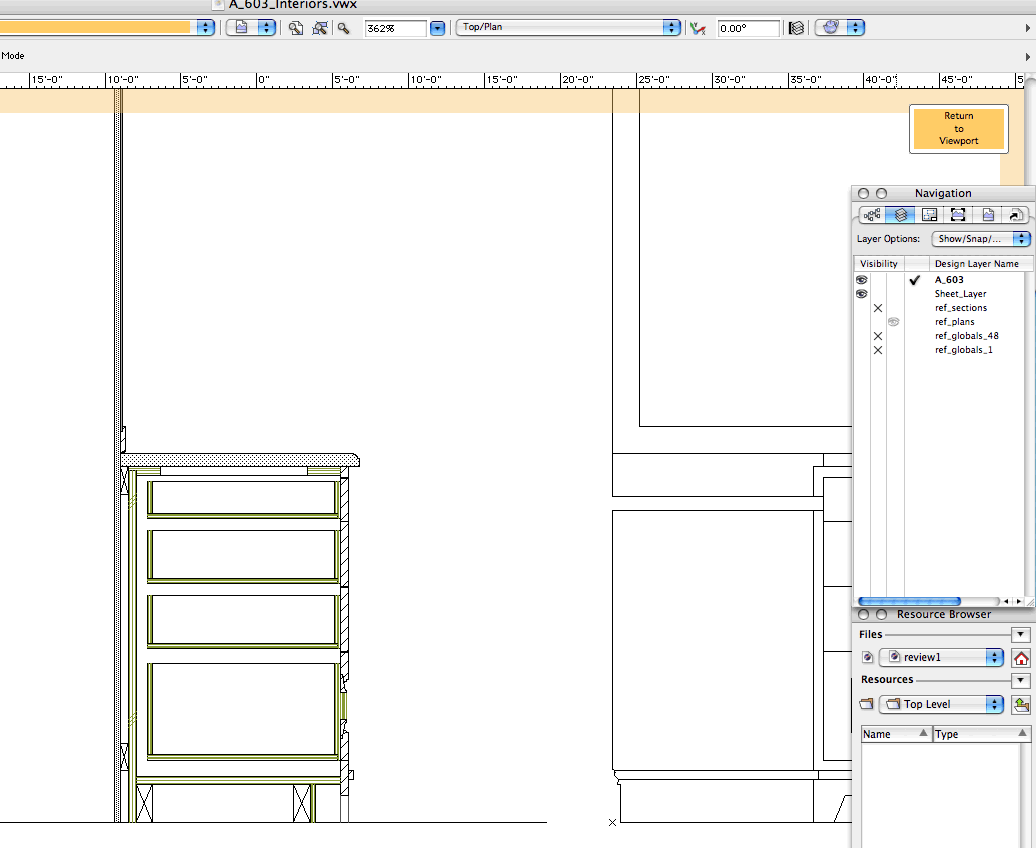Click active-layer checkmark beside A_603
This screenshot has width=1036, height=848.
point(915,280)
